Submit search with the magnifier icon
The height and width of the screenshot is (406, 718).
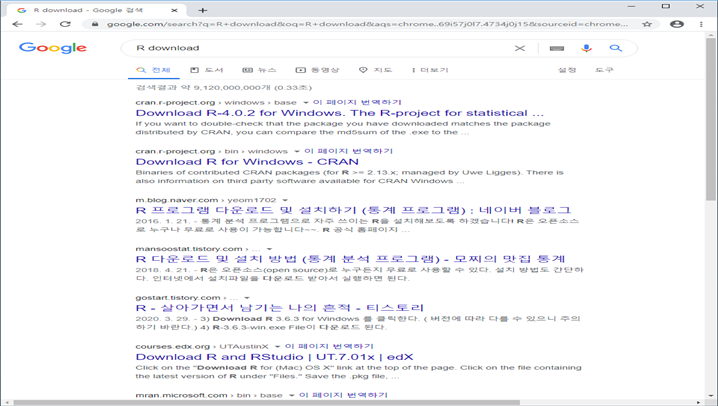[x=616, y=48]
